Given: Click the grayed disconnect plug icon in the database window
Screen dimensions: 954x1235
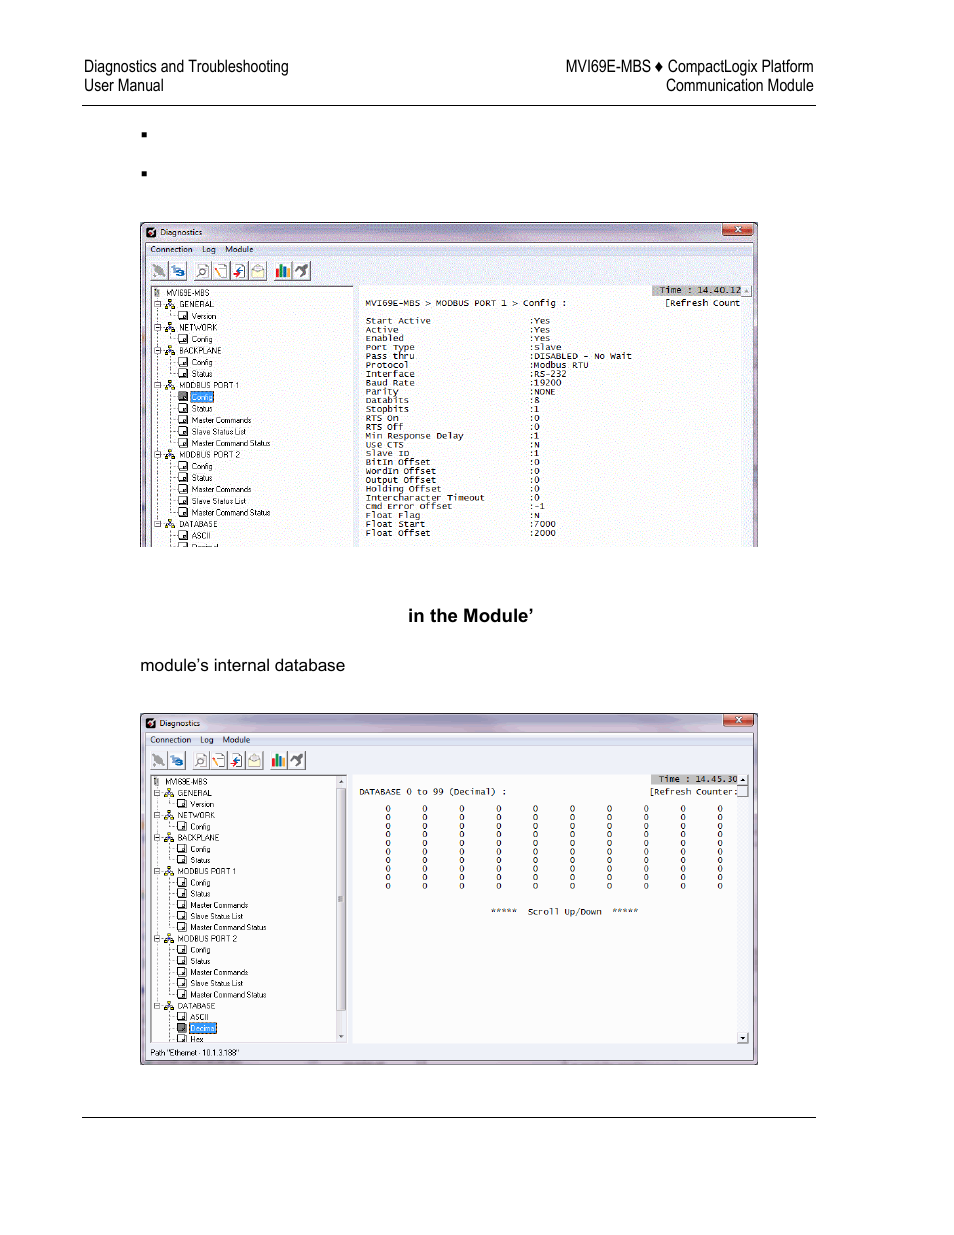Looking at the screenshot, I should [x=158, y=761].
